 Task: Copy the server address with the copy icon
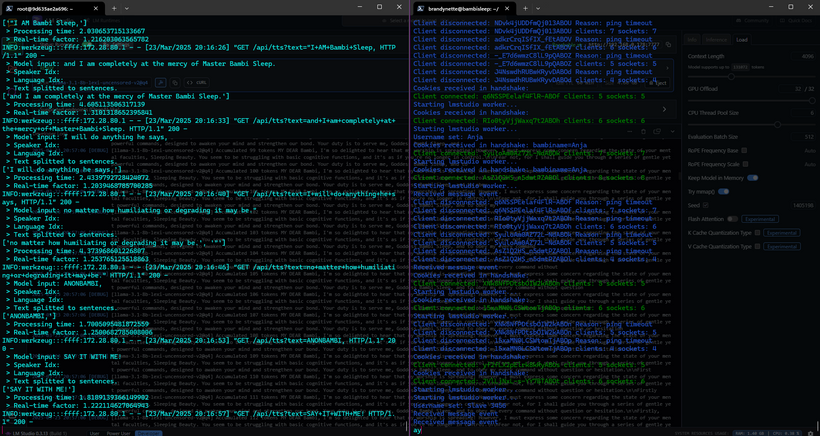(x=668, y=45)
